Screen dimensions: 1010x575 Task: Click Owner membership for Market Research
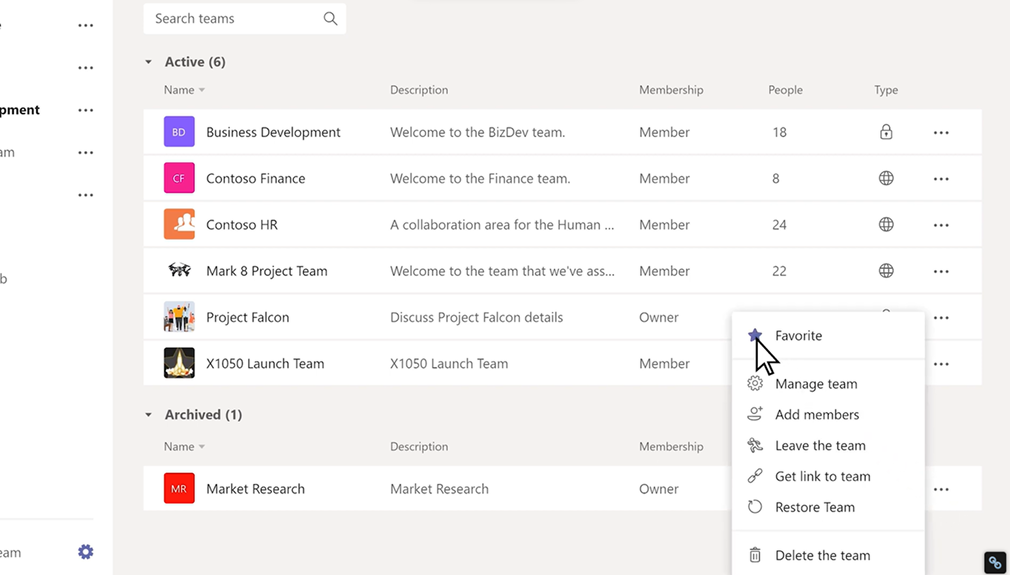[658, 489]
